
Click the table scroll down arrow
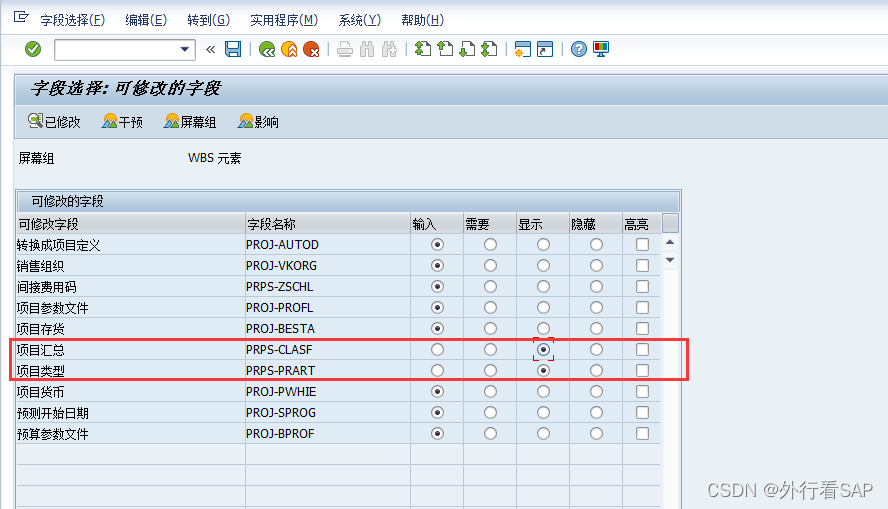(670, 260)
